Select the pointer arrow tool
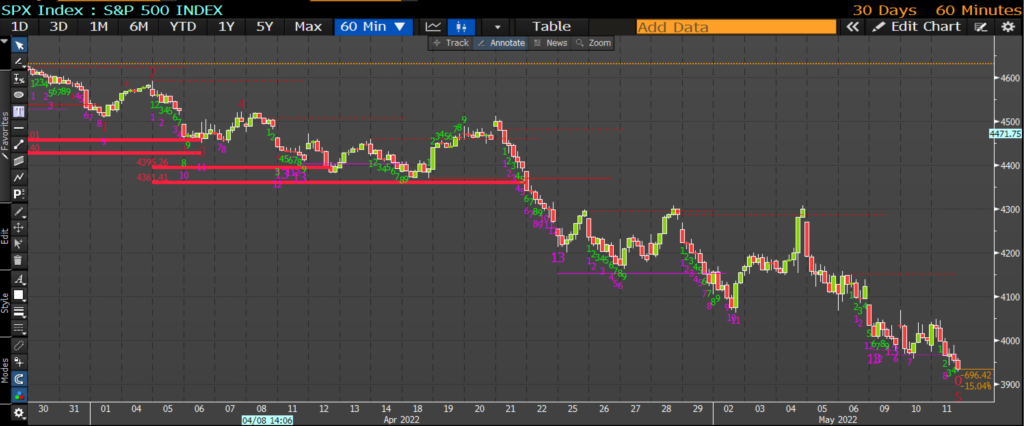The image size is (1024, 426). pyautogui.click(x=19, y=45)
